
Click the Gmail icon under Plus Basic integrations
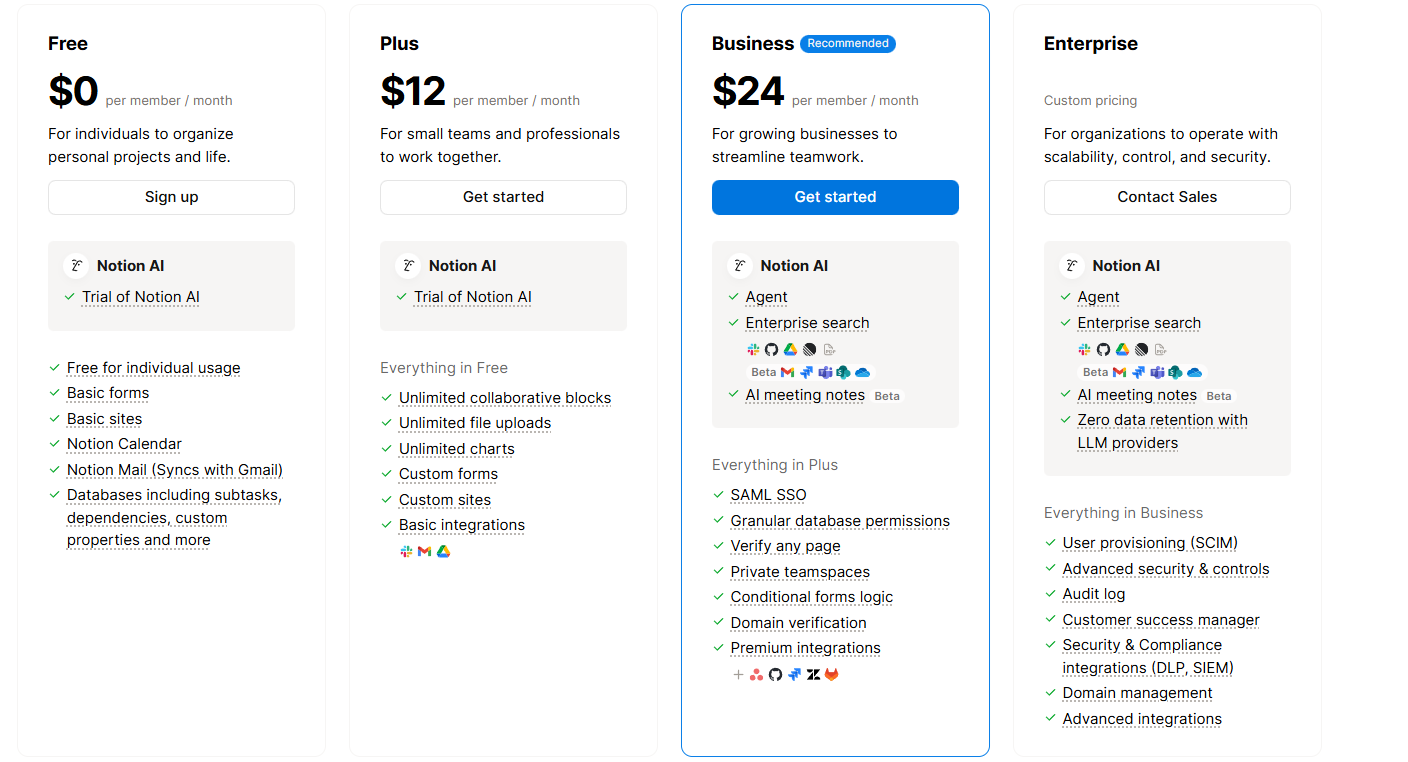[x=425, y=551]
